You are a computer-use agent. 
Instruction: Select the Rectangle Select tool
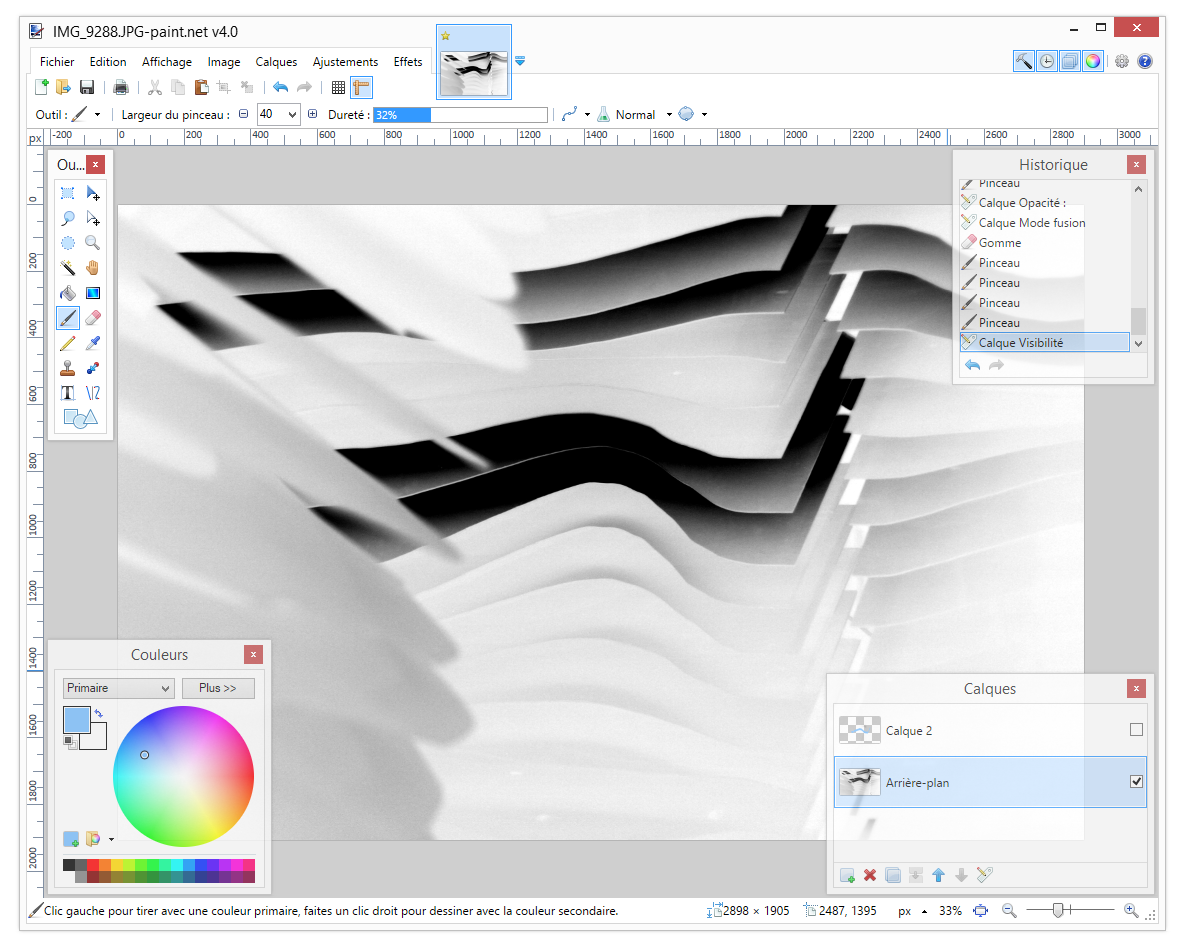tap(68, 193)
